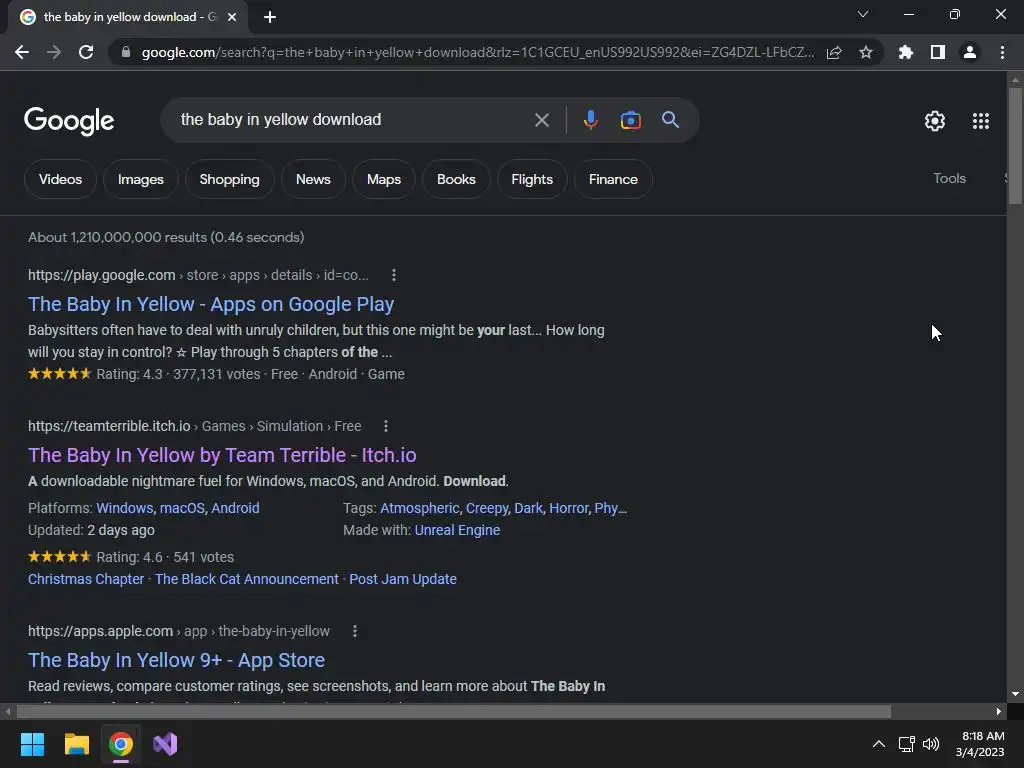Share this page icon in address bar
Viewport: 1024px width, 768px height.
point(834,52)
